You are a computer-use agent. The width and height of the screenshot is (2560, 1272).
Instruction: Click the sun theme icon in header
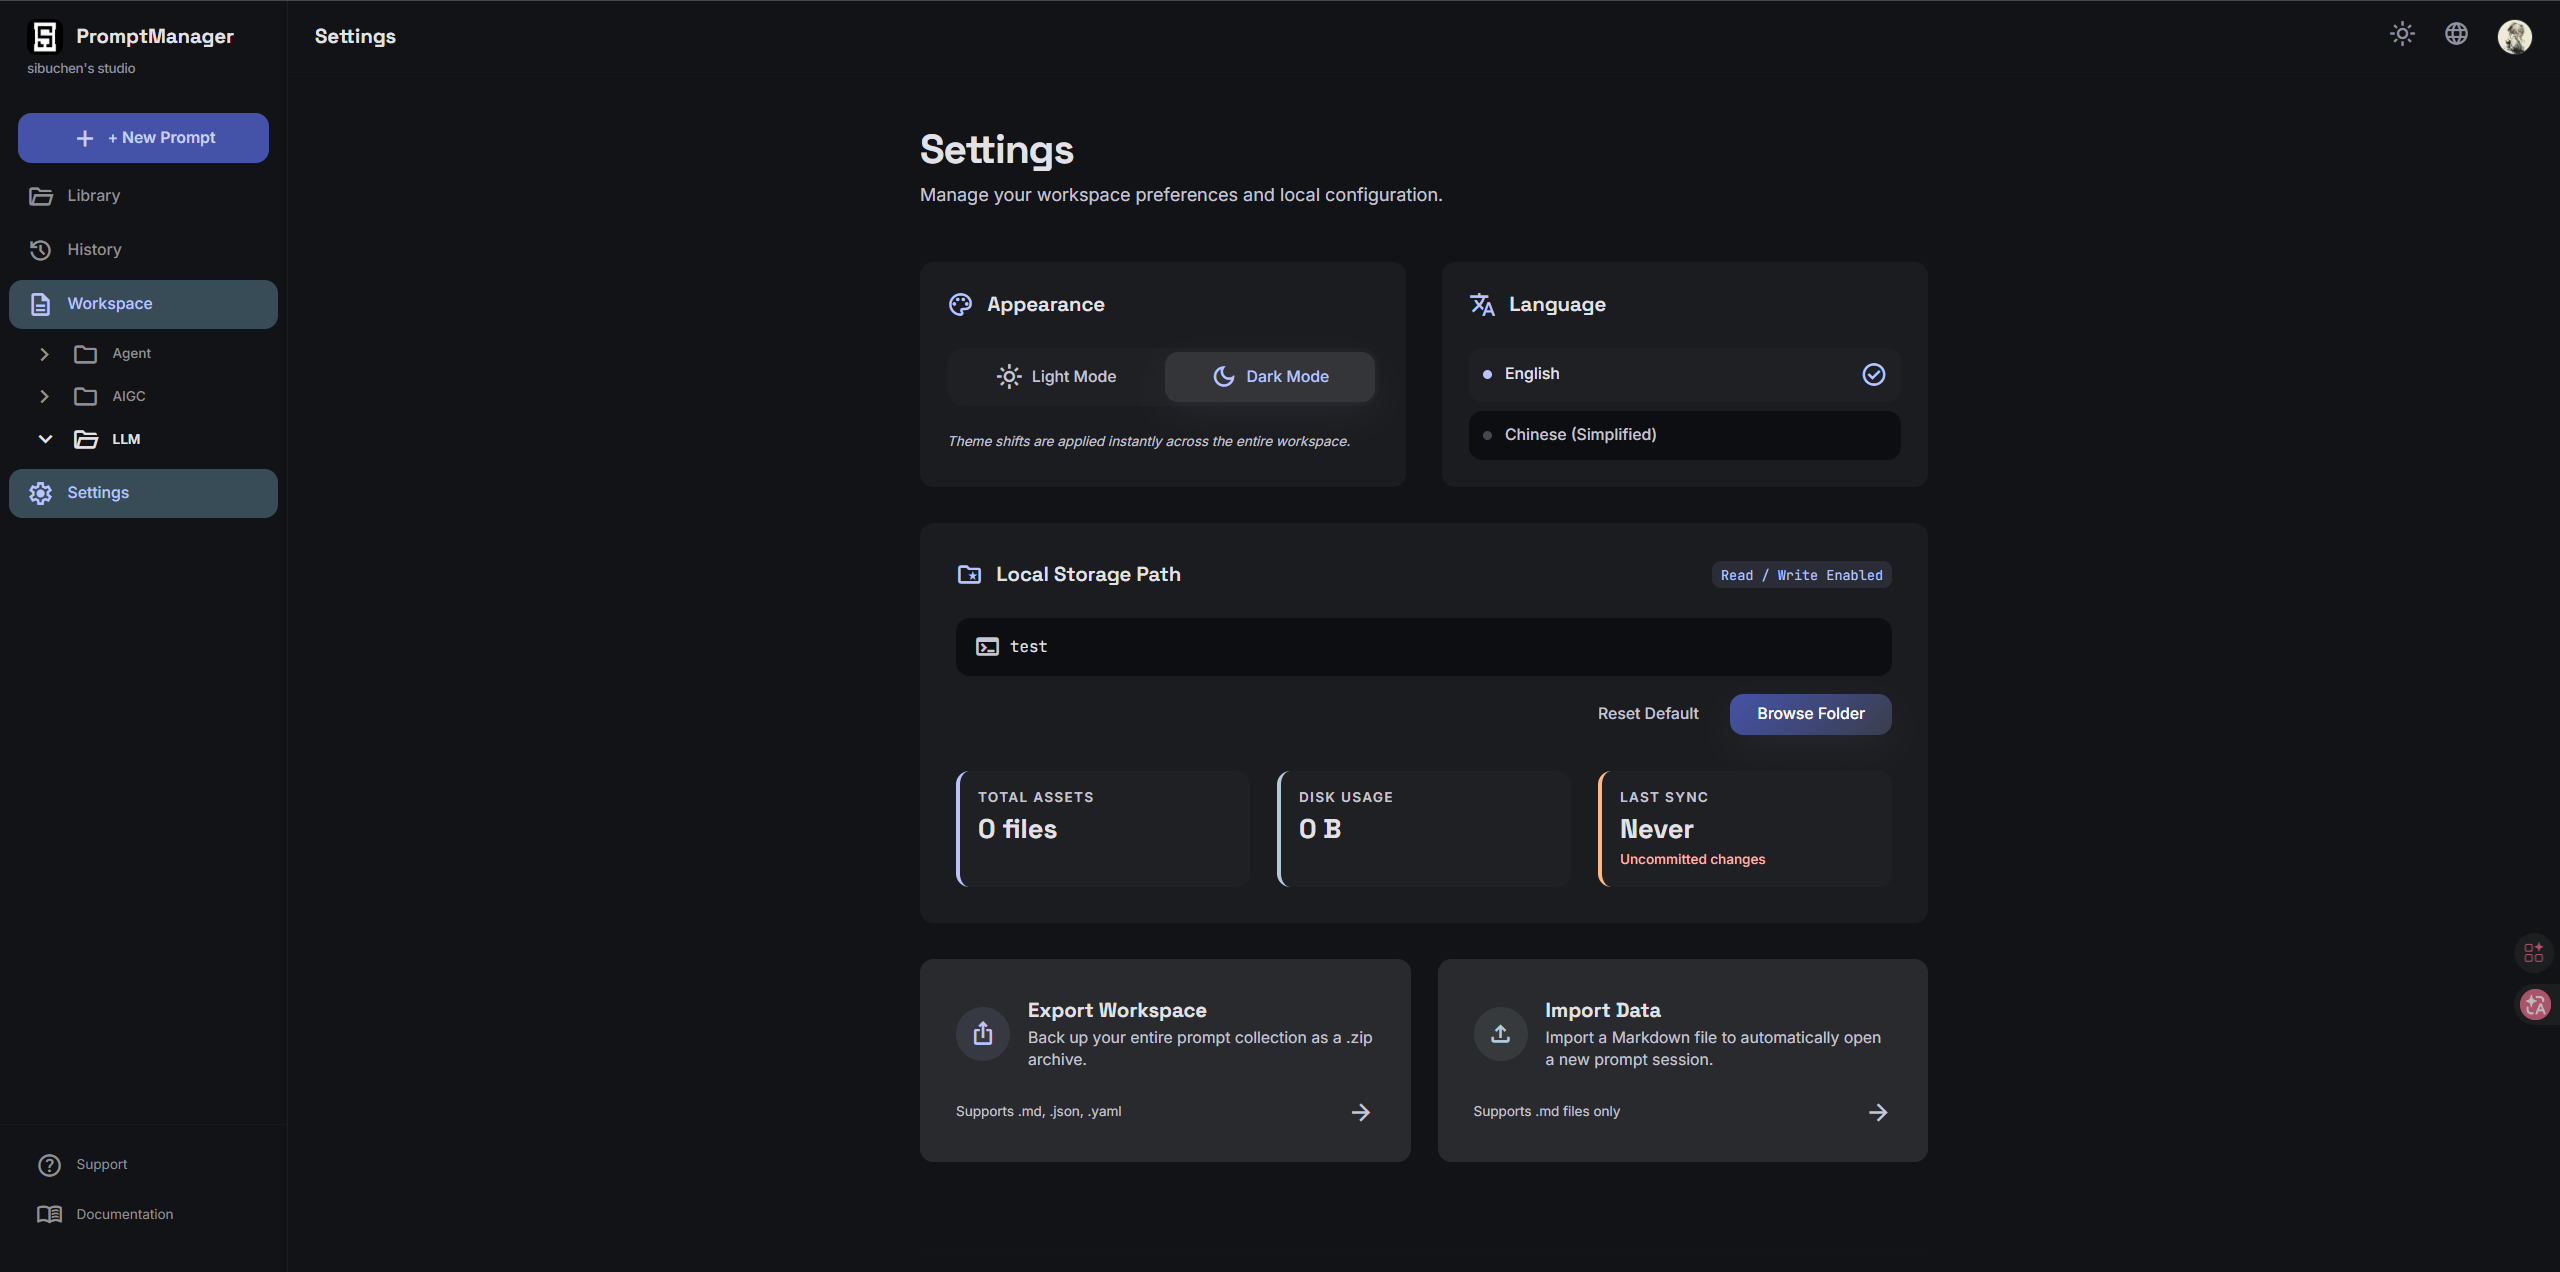tap(2402, 34)
